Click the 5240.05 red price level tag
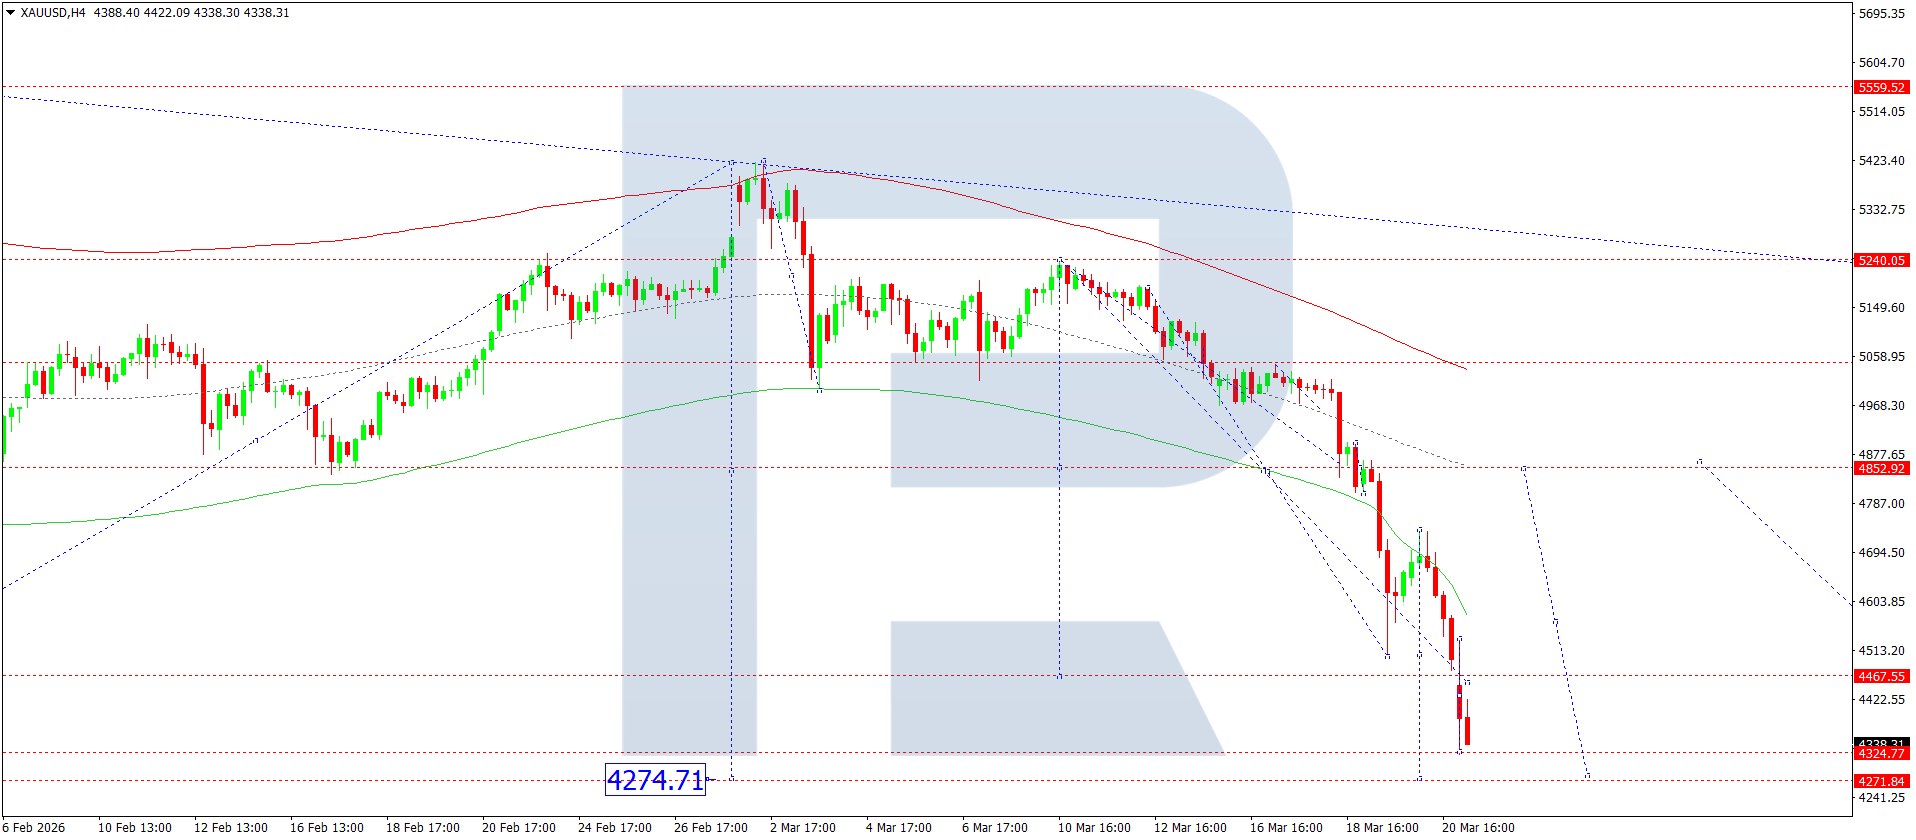This screenshot has height=840, width=1916. tap(1881, 261)
